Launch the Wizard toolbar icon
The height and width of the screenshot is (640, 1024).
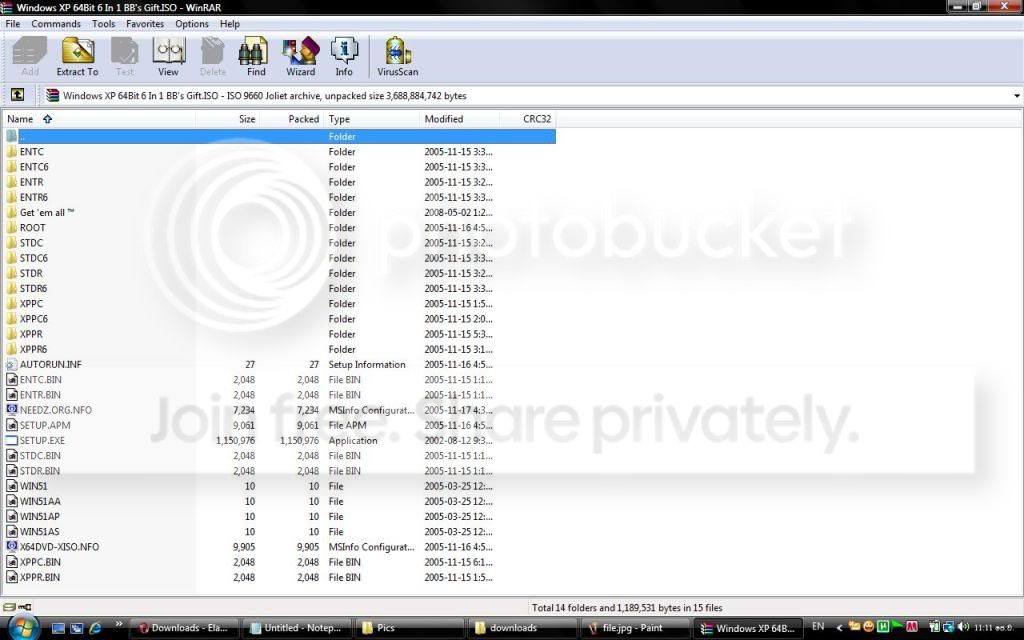(x=300, y=56)
